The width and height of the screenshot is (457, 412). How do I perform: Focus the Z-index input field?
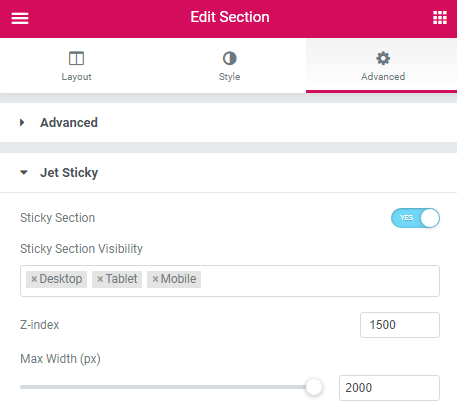pyautogui.click(x=400, y=325)
